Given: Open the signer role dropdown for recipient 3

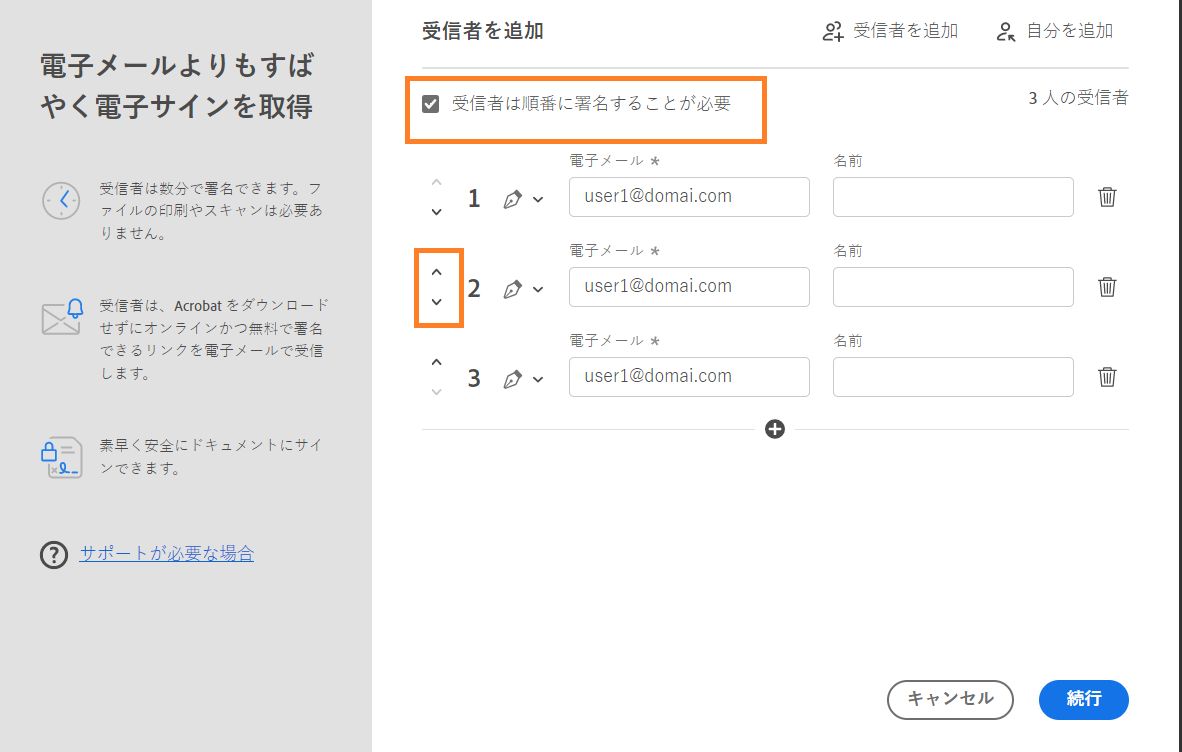Looking at the screenshot, I should click(x=535, y=377).
